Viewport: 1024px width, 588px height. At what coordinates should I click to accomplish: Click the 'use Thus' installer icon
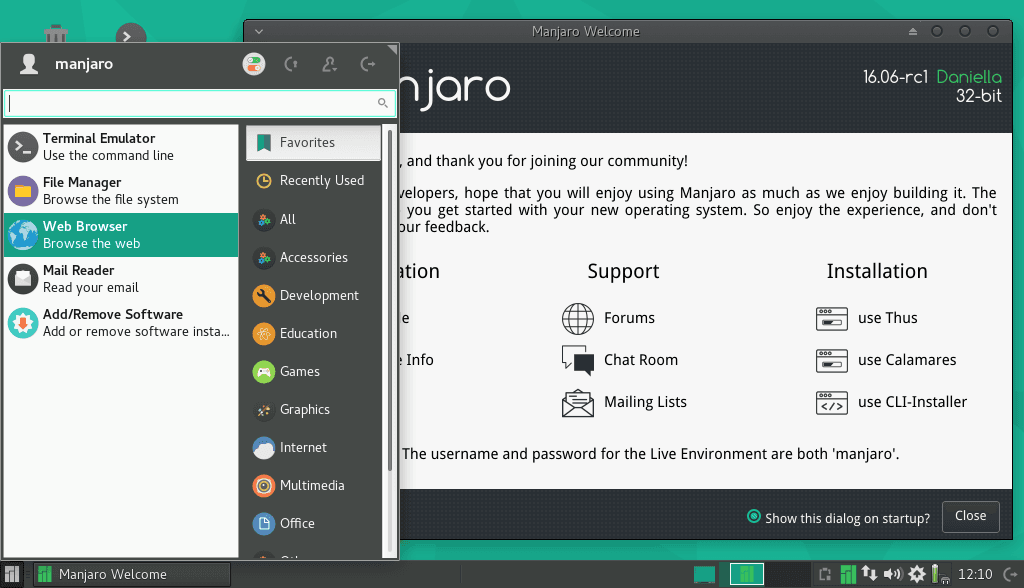(831, 318)
